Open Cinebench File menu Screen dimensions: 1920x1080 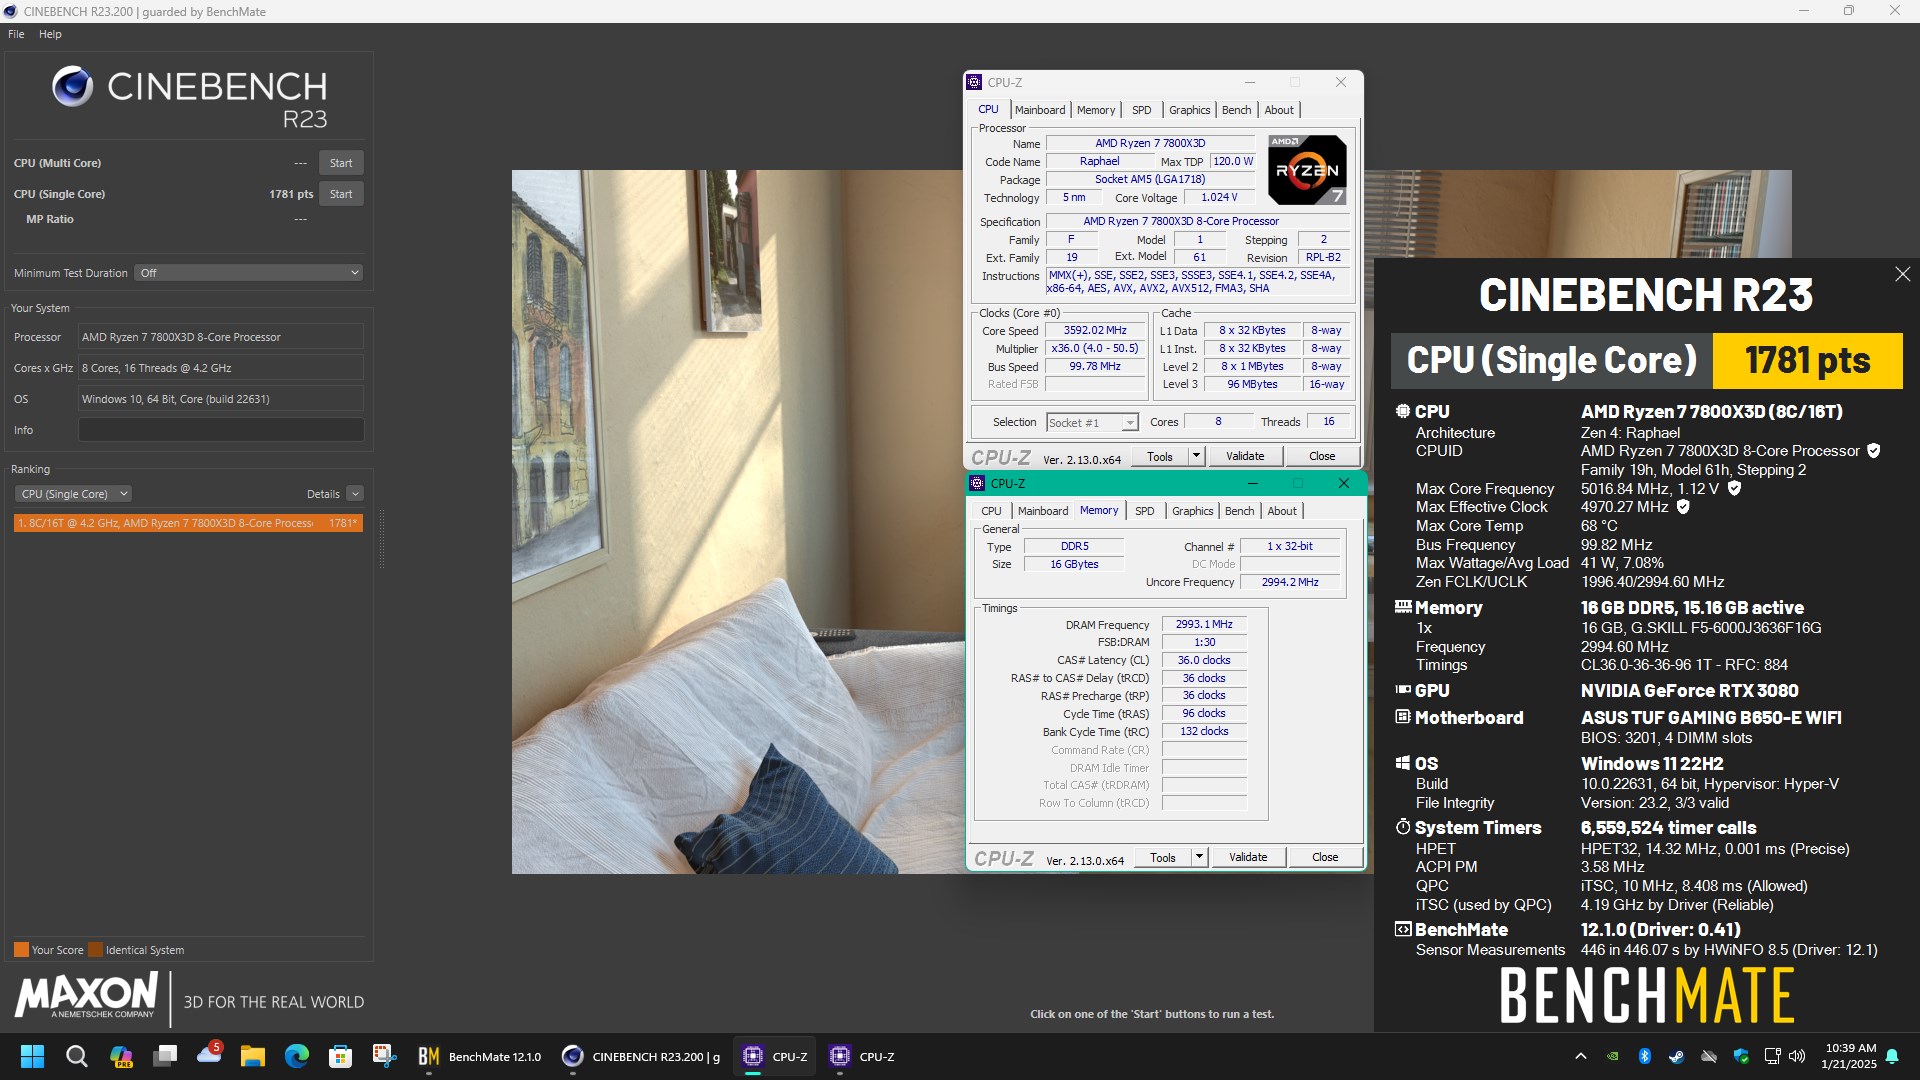[x=16, y=34]
